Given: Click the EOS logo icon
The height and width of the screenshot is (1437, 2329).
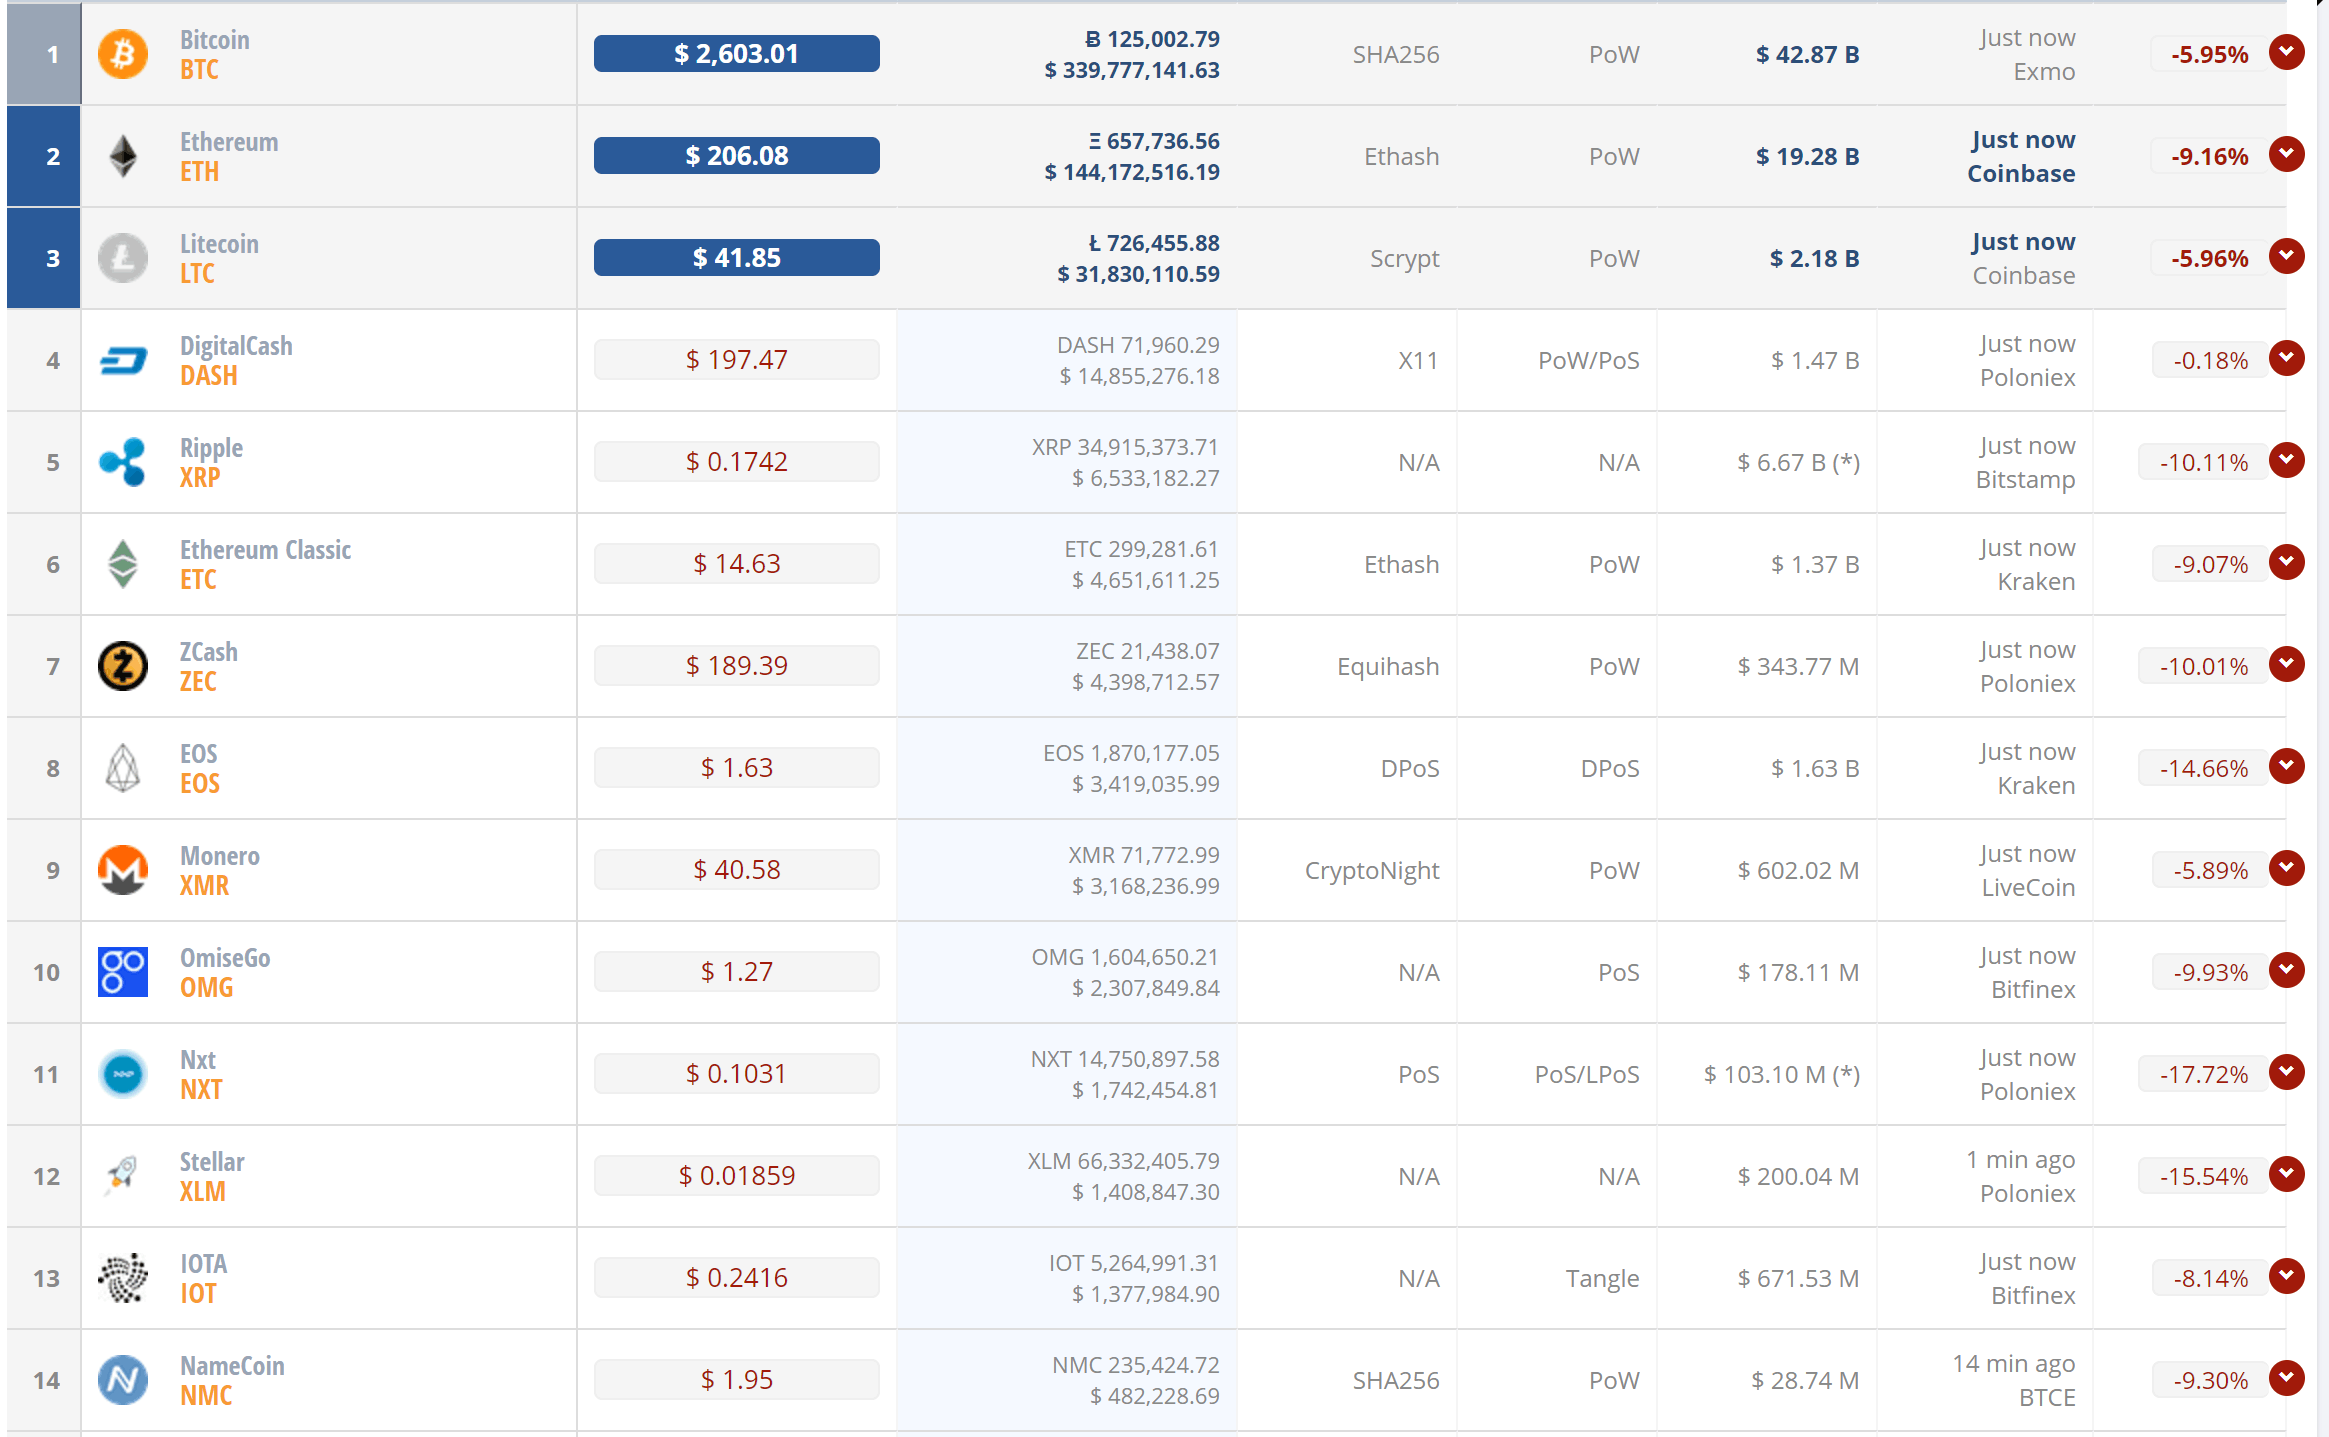Looking at the screenshot, I should click(x=123, y=768).
